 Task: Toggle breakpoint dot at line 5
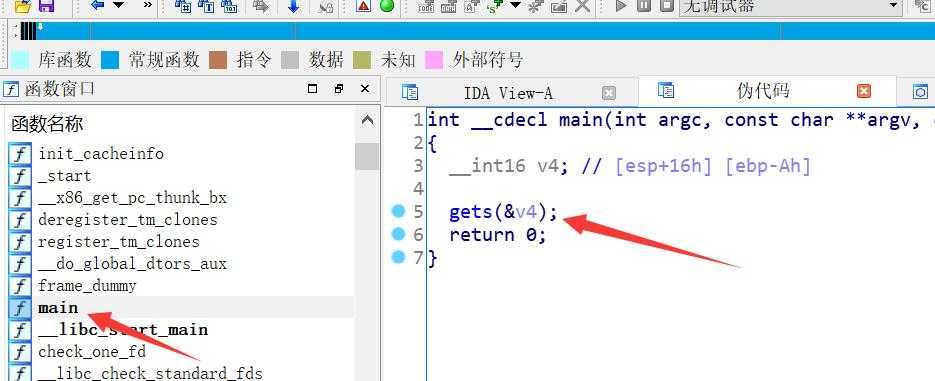(x=398, y=211)
